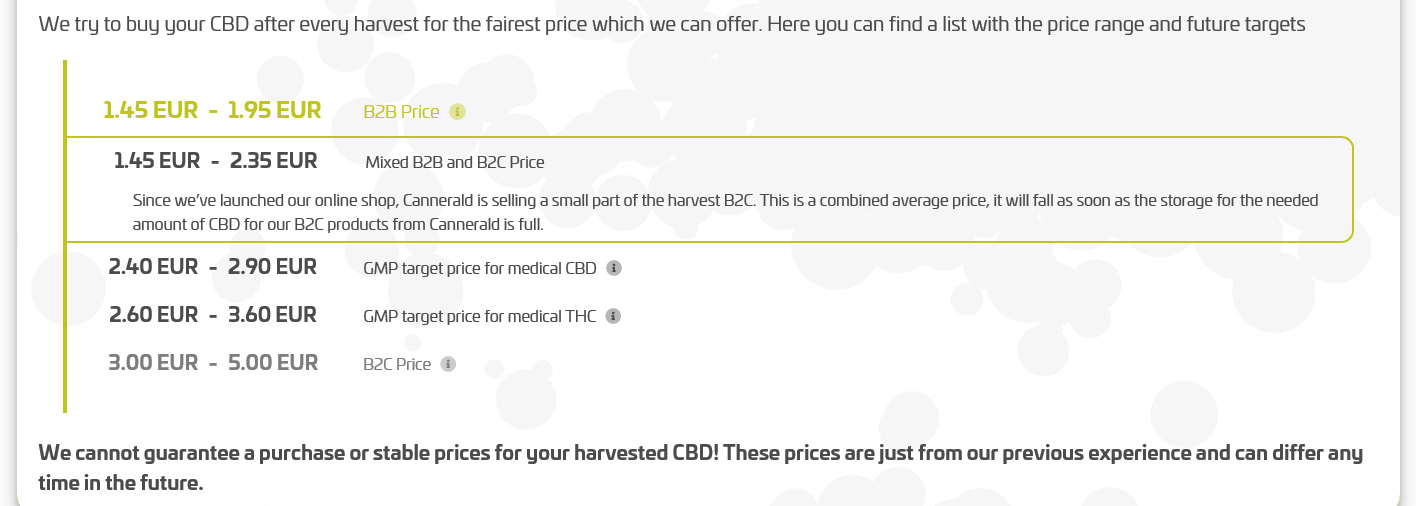Select the 1.45 EUR - 2.35 EUR range
The height and width of the screenshot is (506, 1416).
(x=216, y=160)
